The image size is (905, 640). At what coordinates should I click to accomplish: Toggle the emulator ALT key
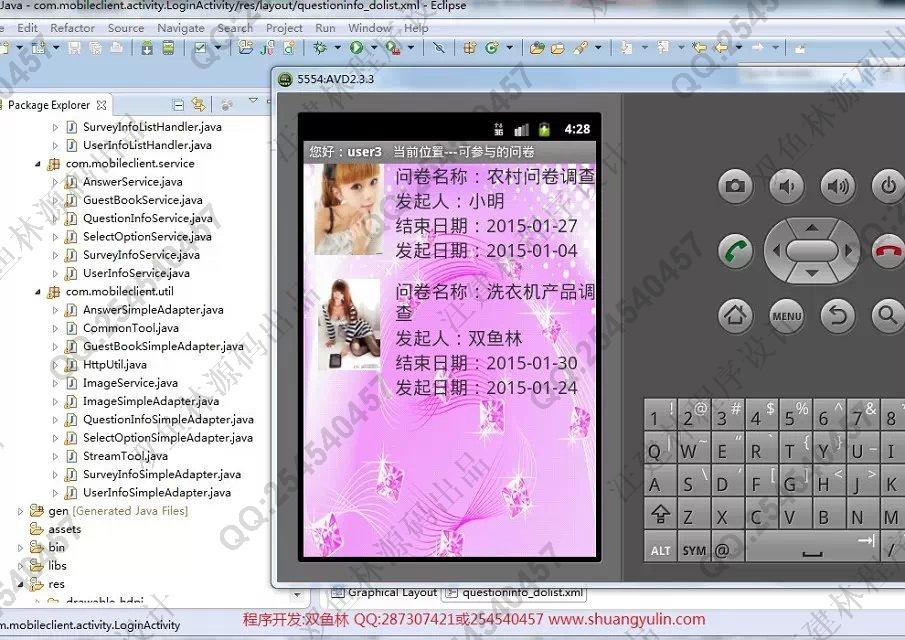660,550
